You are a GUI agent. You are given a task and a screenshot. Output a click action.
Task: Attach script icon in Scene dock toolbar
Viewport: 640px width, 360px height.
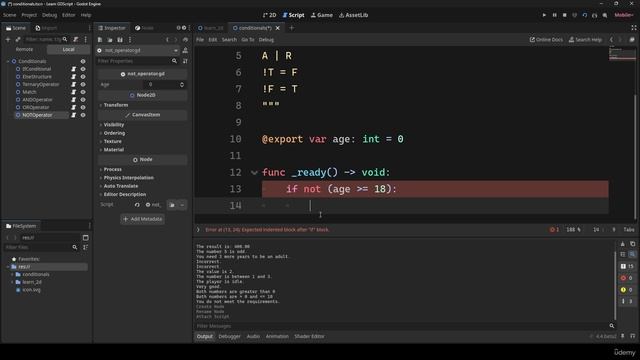[x=76, y=40]
